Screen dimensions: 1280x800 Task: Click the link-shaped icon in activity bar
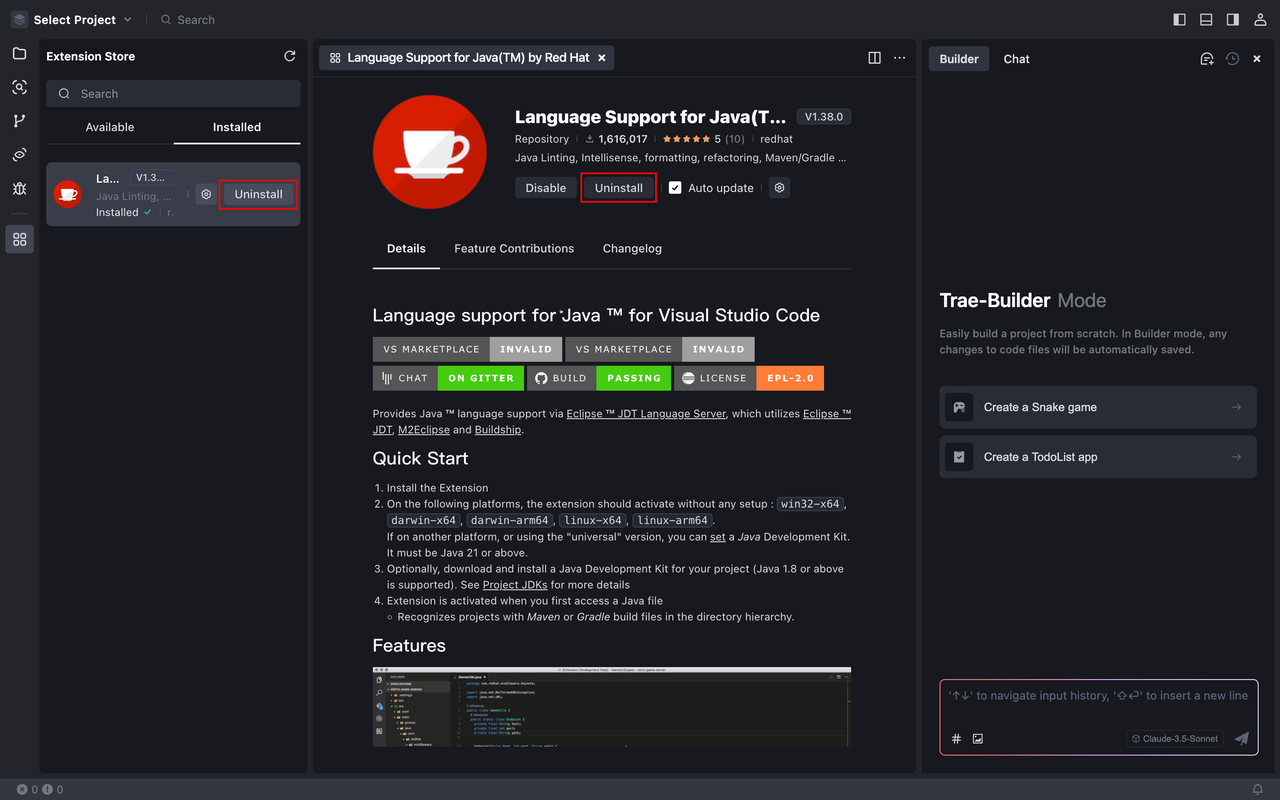coord(19,155)
